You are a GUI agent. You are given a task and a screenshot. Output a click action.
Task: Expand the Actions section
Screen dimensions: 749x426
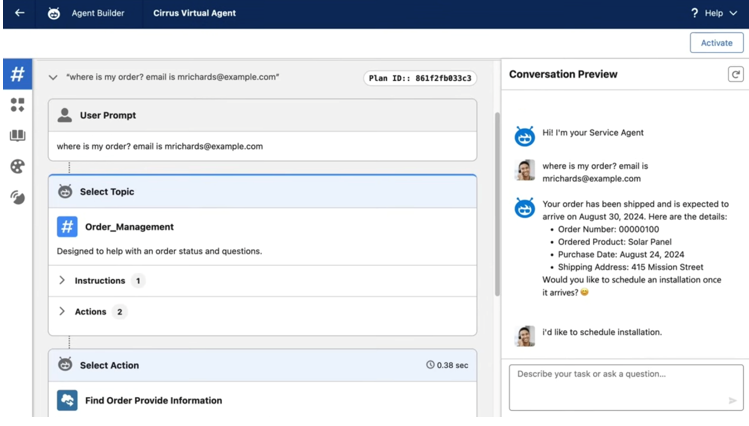(x=62, y=312)
